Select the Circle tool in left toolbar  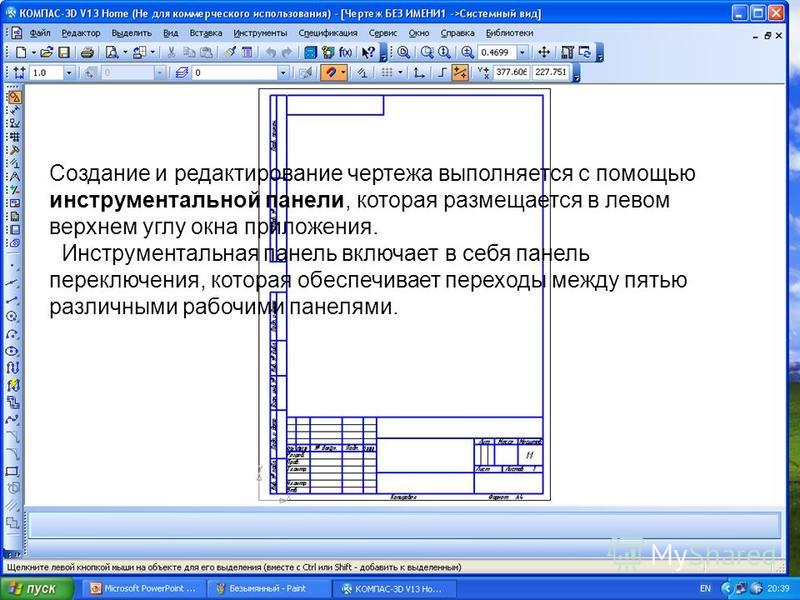coord(13,316)
